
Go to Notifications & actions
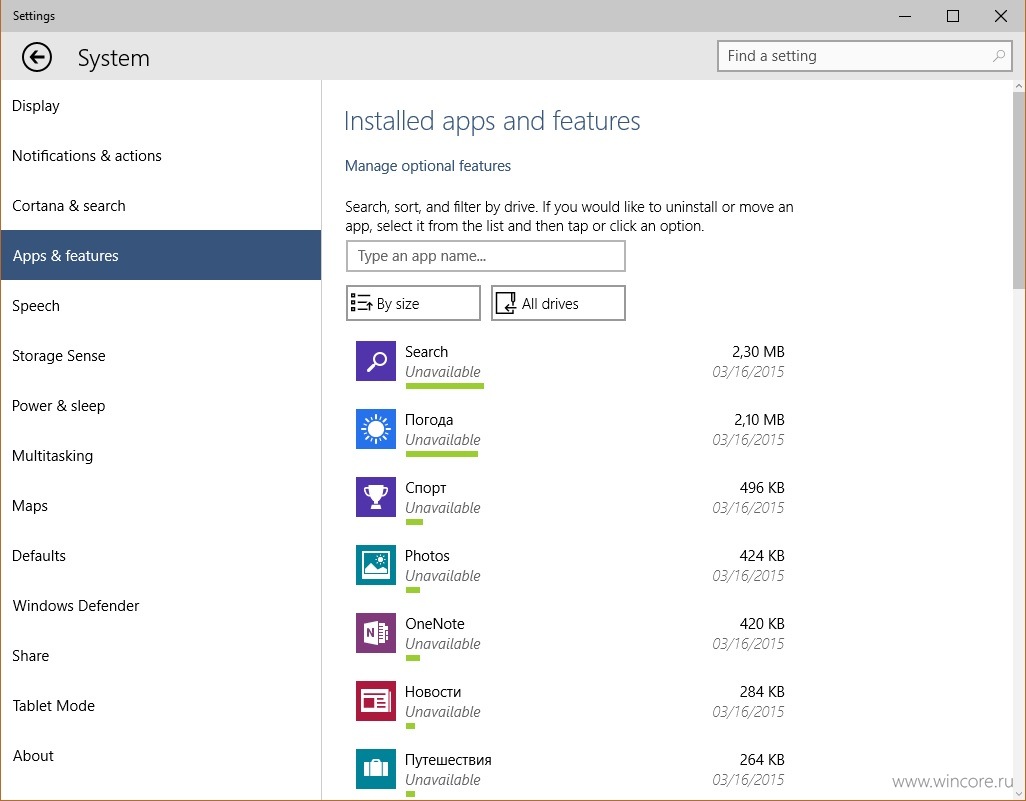(161, 156)
